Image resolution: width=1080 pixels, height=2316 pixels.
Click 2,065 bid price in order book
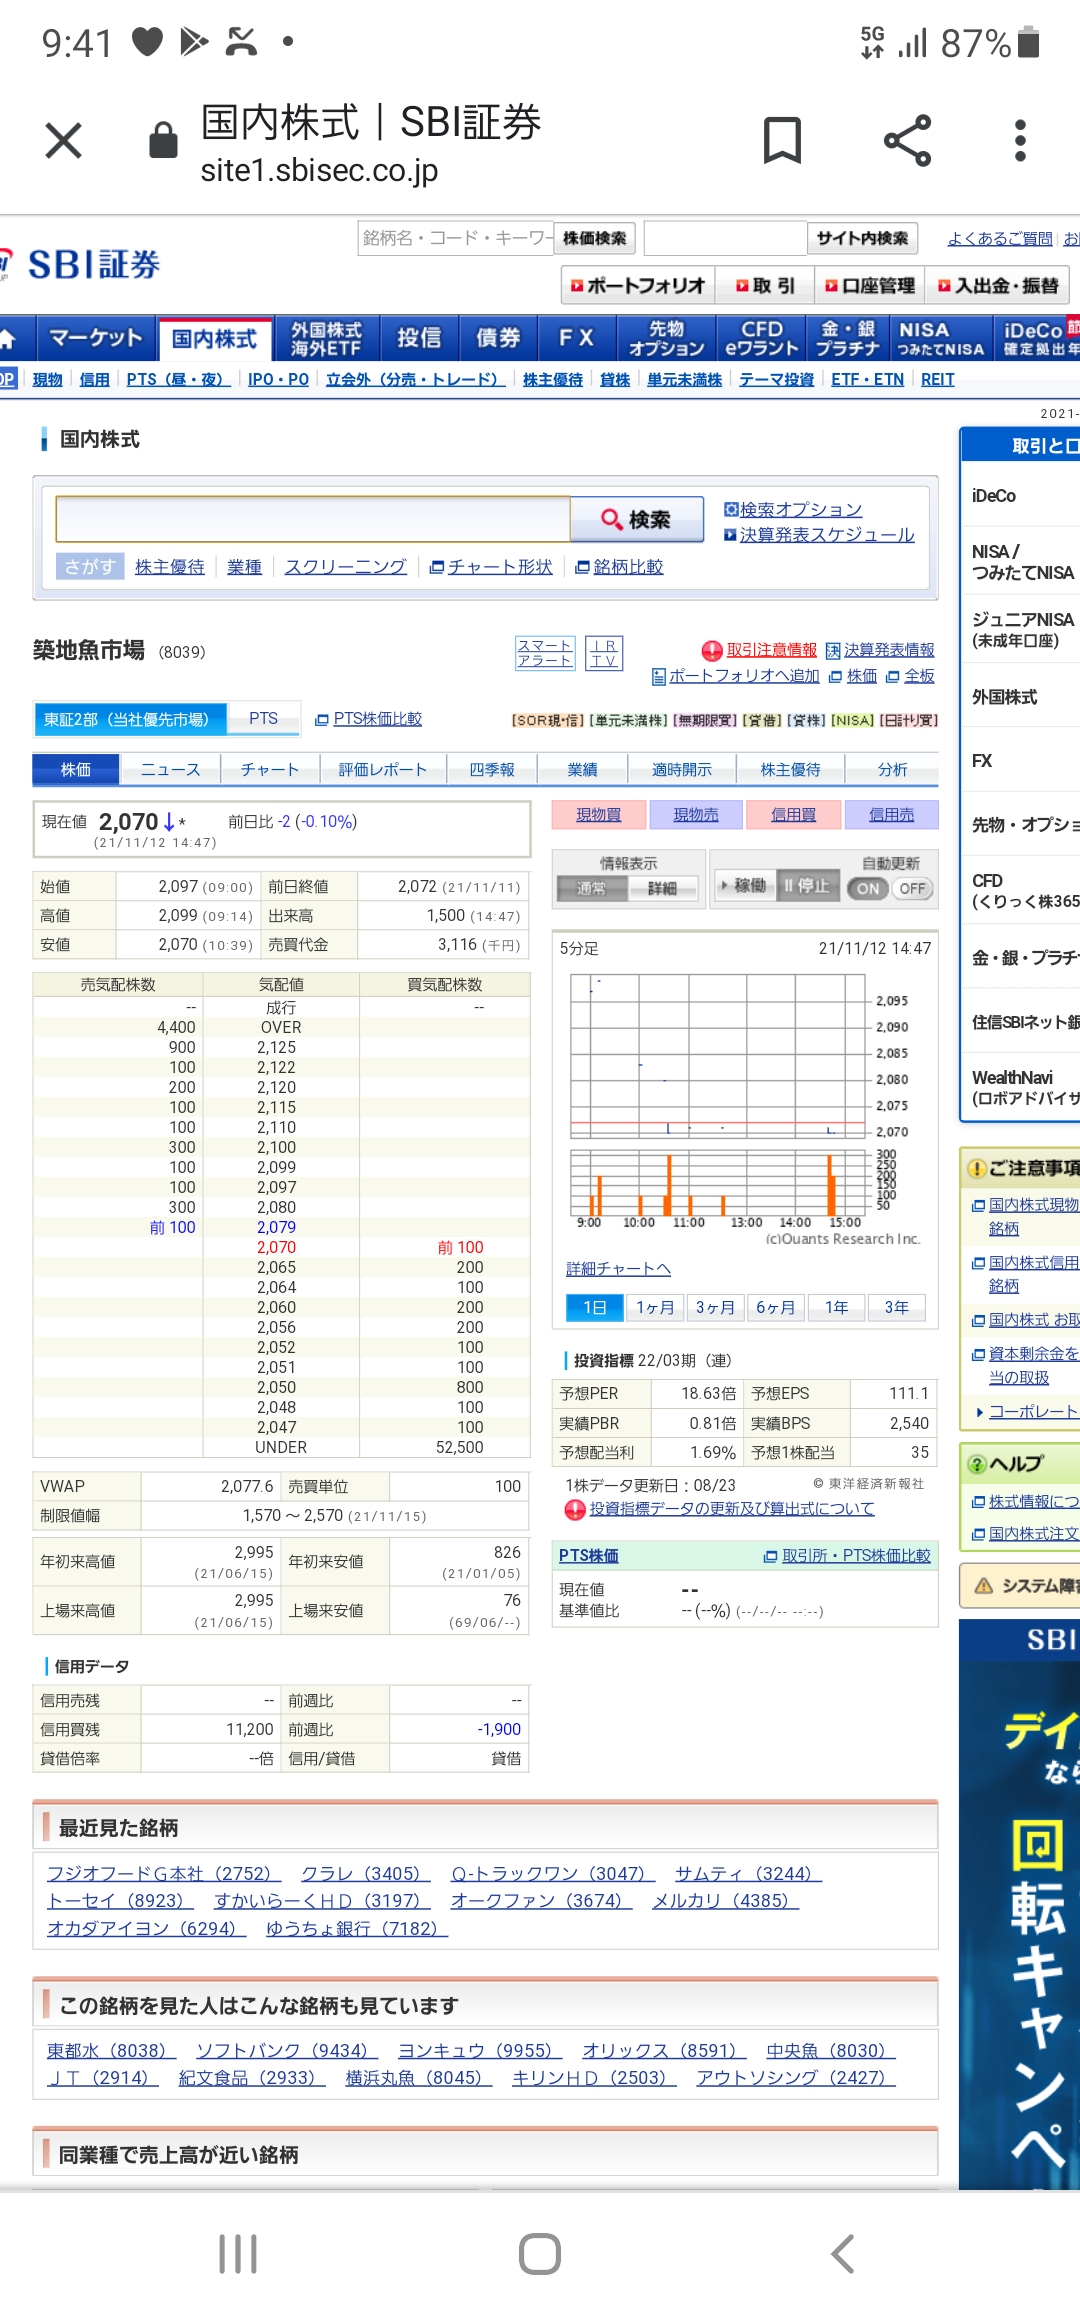coord(277,1267)
